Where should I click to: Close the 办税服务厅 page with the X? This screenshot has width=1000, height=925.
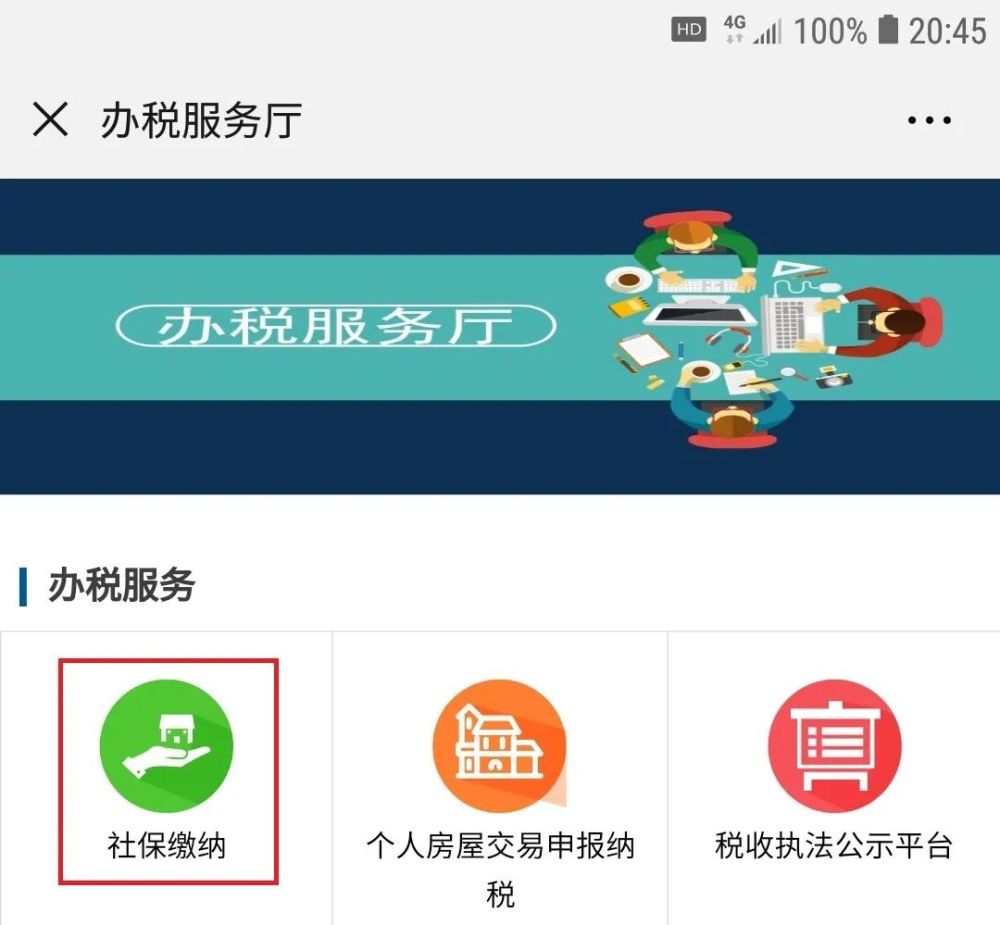tap(50, 119)
